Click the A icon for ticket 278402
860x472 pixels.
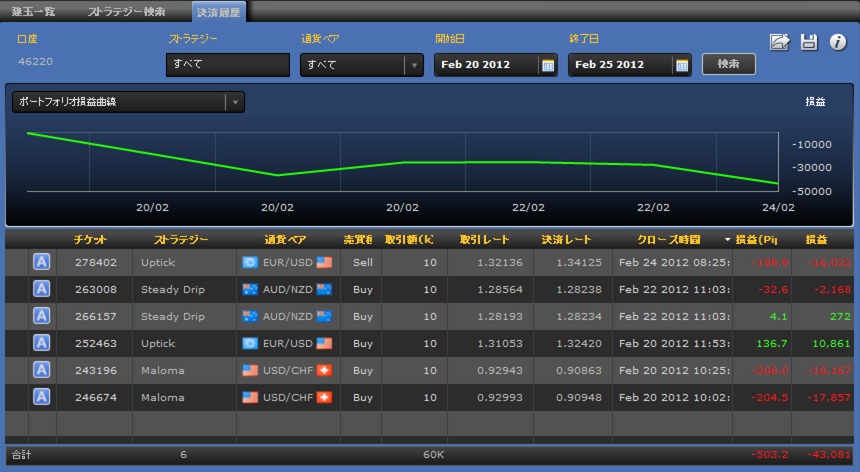42,262
